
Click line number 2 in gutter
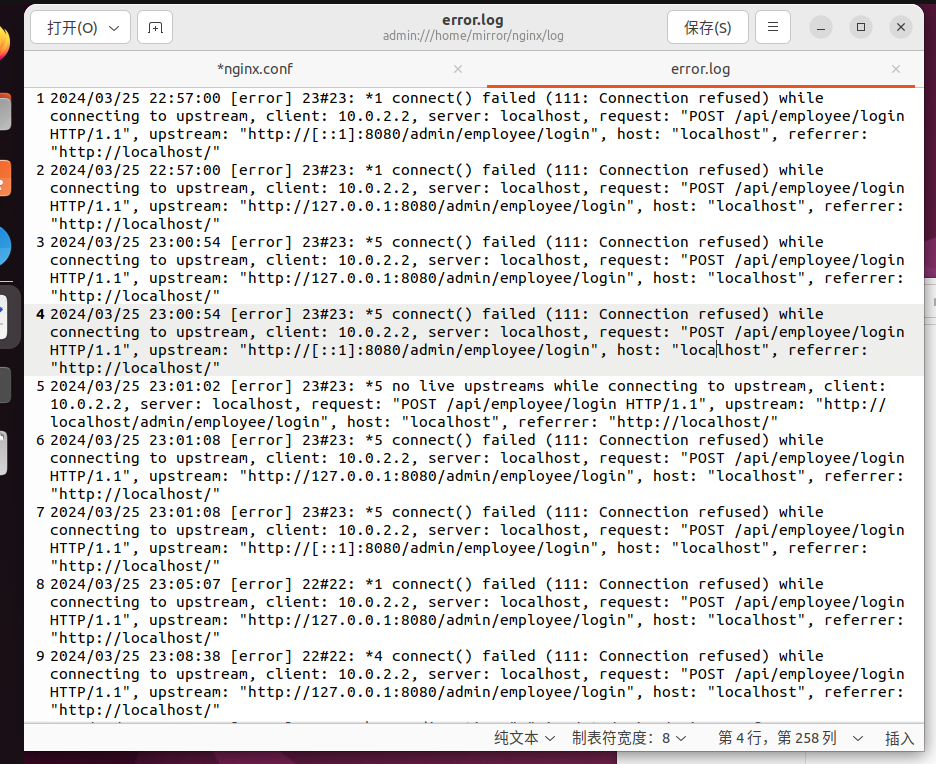point(41,170)
